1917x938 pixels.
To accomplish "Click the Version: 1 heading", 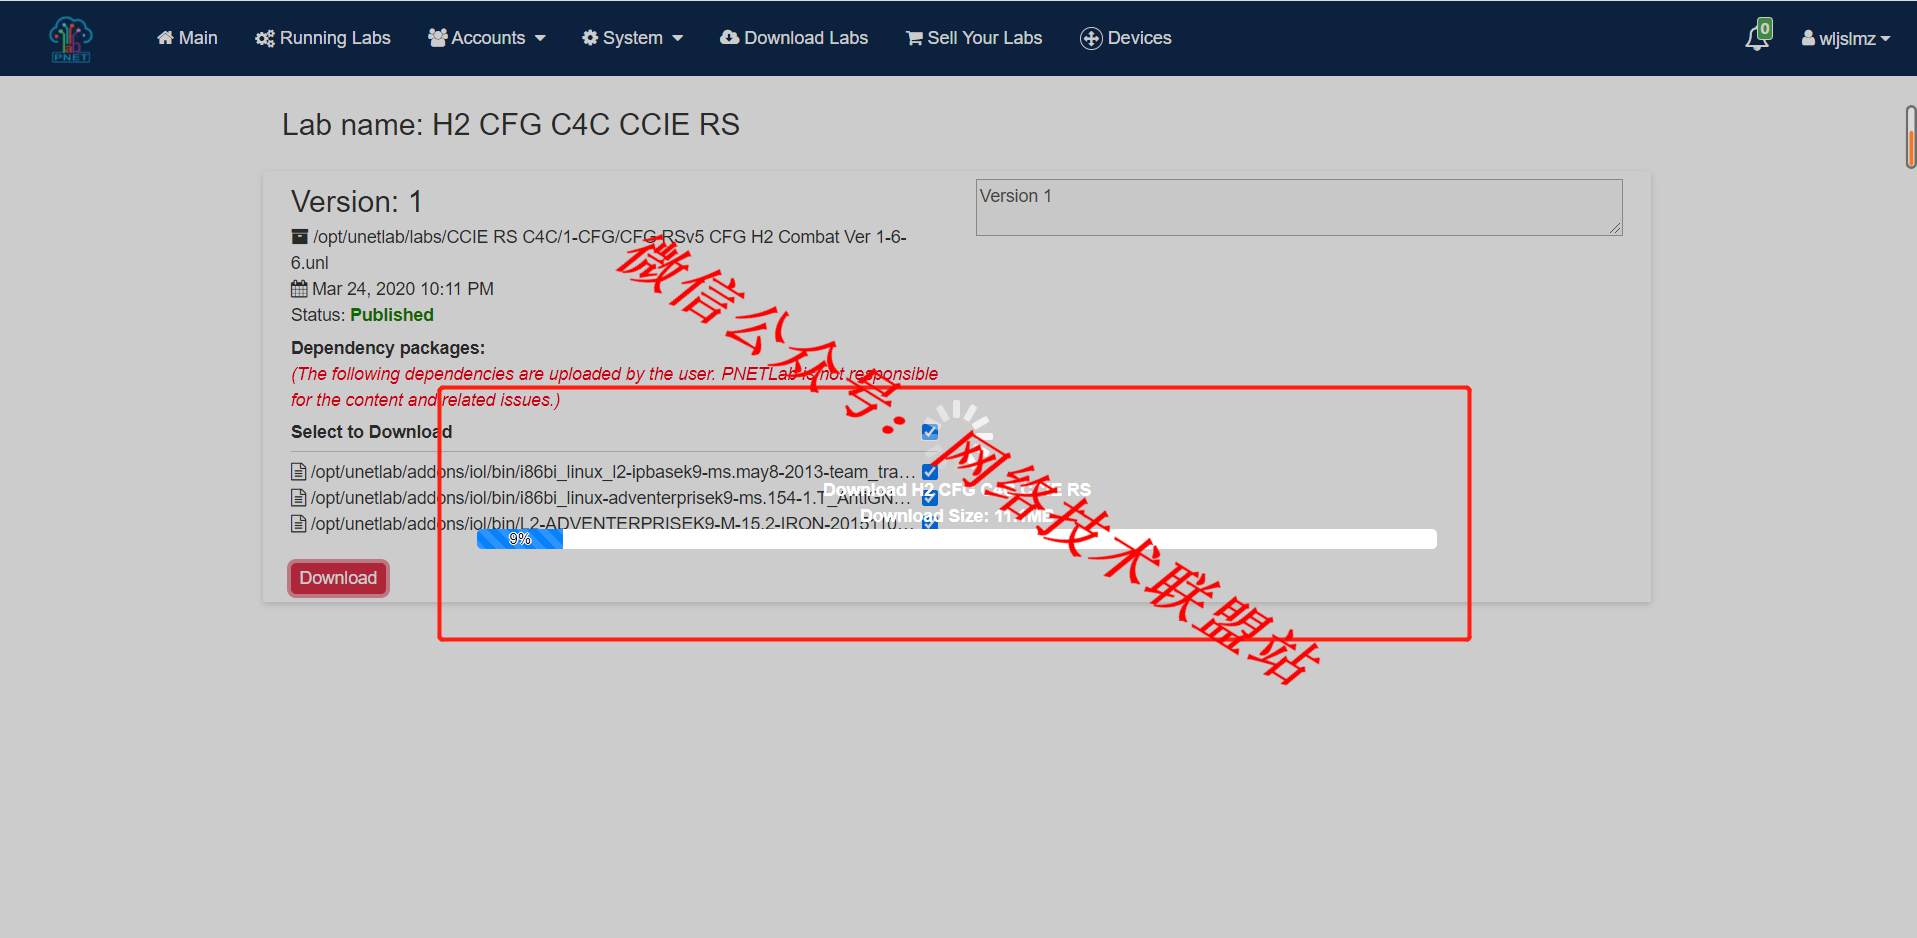I will 357,201.
